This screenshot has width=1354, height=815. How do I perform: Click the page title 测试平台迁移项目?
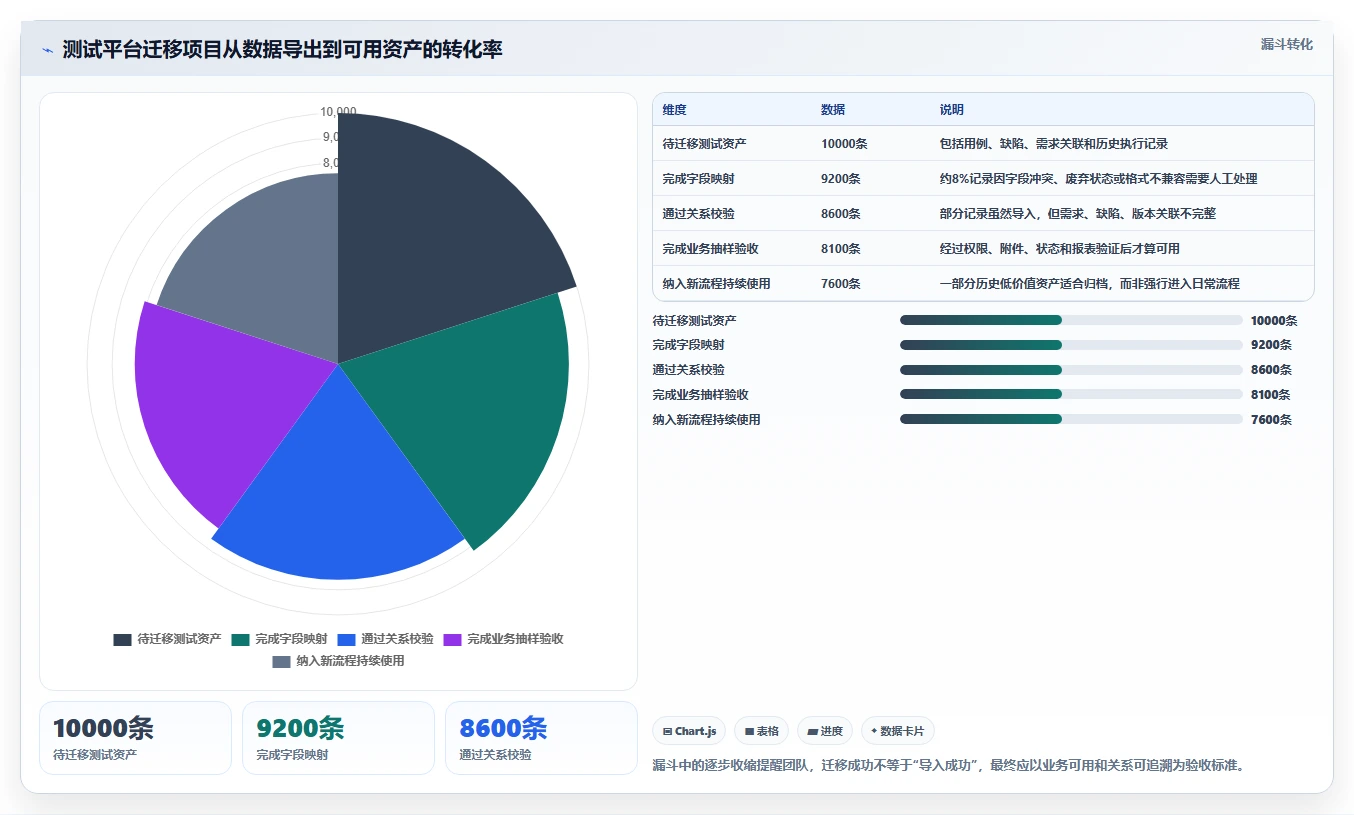pyautogui.click(x=283, y=49)
